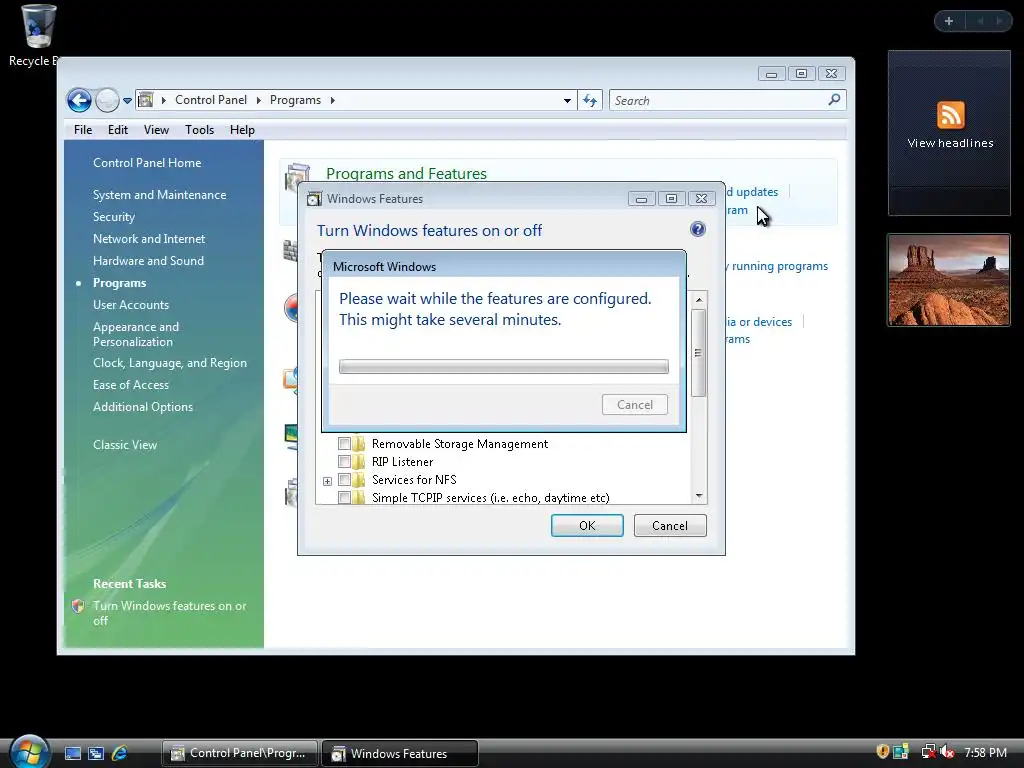Image resolution: width=1024 pixels, height=768 pixels.
Task: Click the Services for NFS folder icon
Action: pyautogui.click(x=359, y=479)
